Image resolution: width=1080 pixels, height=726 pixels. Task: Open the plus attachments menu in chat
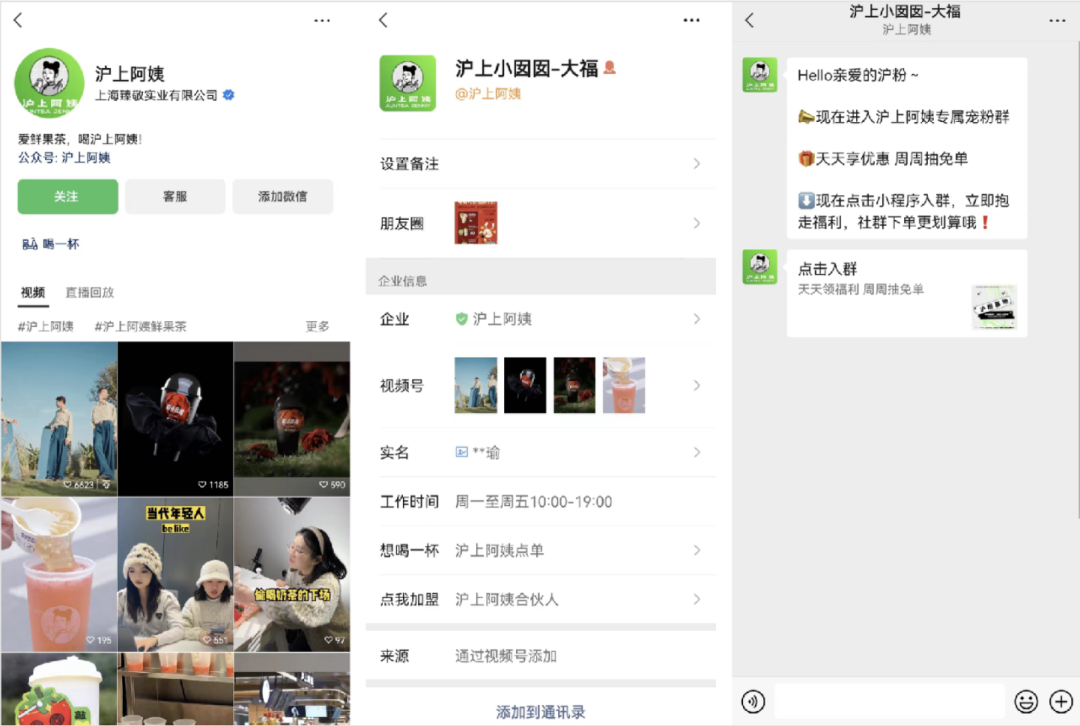pyautogui.click(x=1061, y=702)
